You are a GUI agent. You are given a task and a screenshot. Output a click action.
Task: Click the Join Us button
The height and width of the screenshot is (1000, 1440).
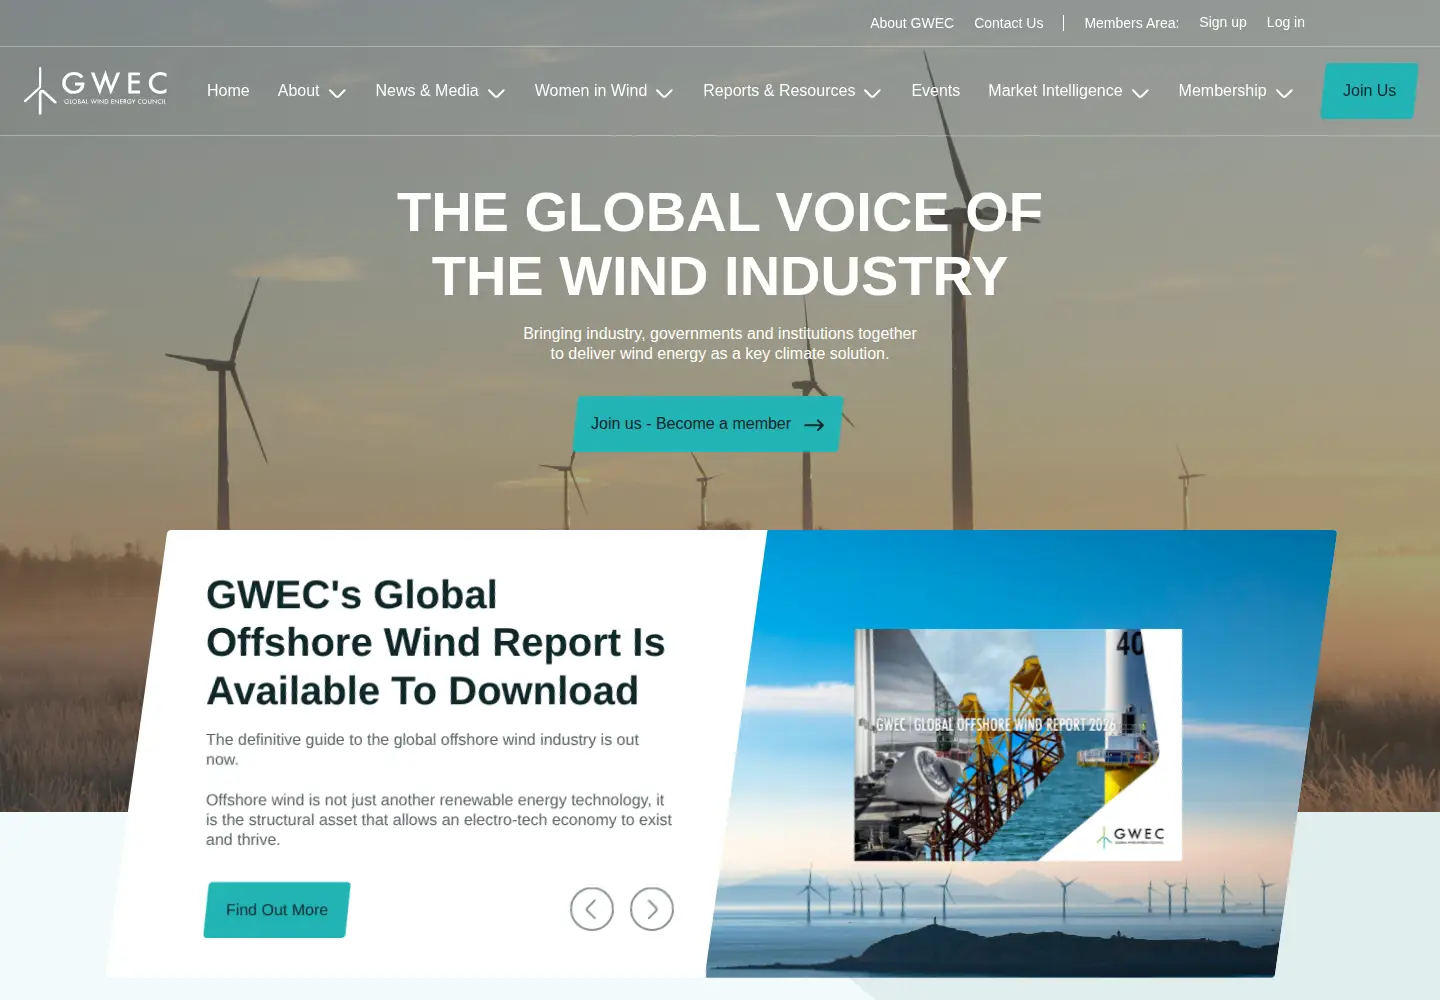click(x=1369, y=91)
